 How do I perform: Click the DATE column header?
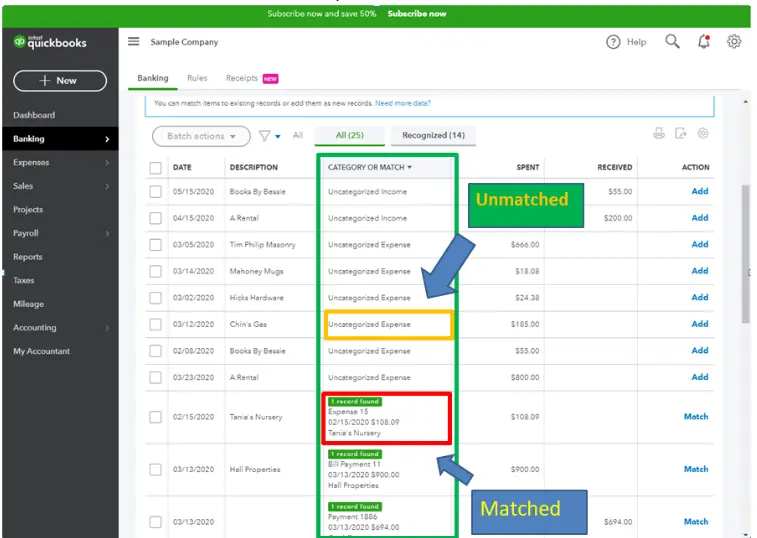pyautogui.click(x=182, y=168)
